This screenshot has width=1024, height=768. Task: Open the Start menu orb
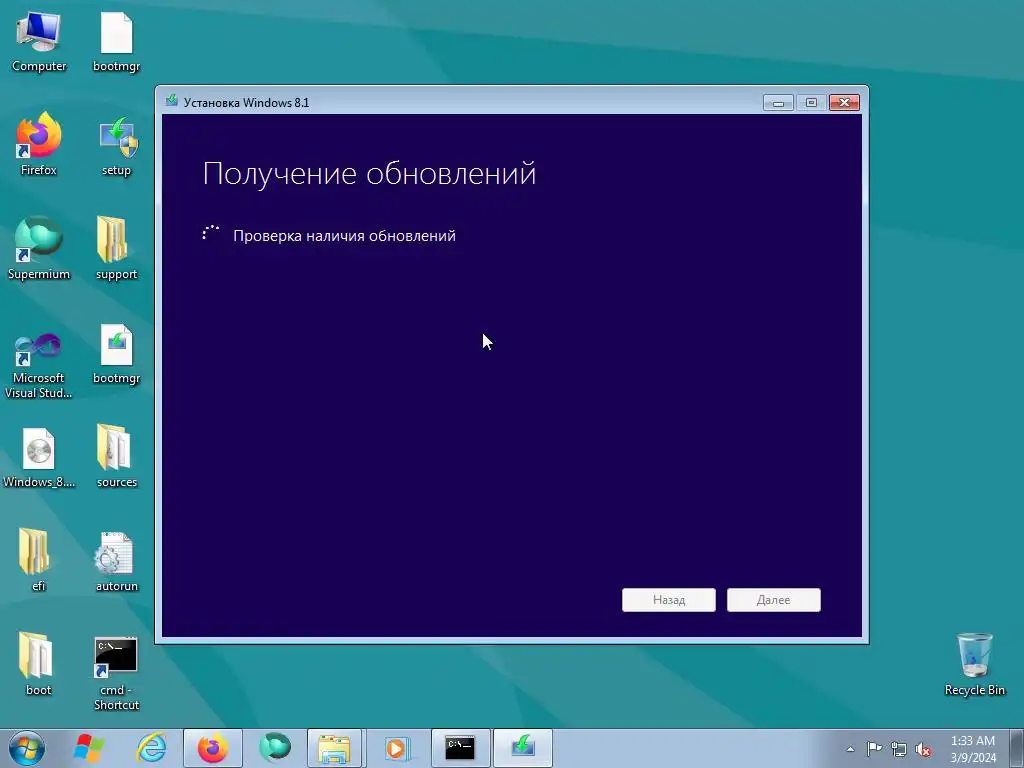click(x=27, y=748)
